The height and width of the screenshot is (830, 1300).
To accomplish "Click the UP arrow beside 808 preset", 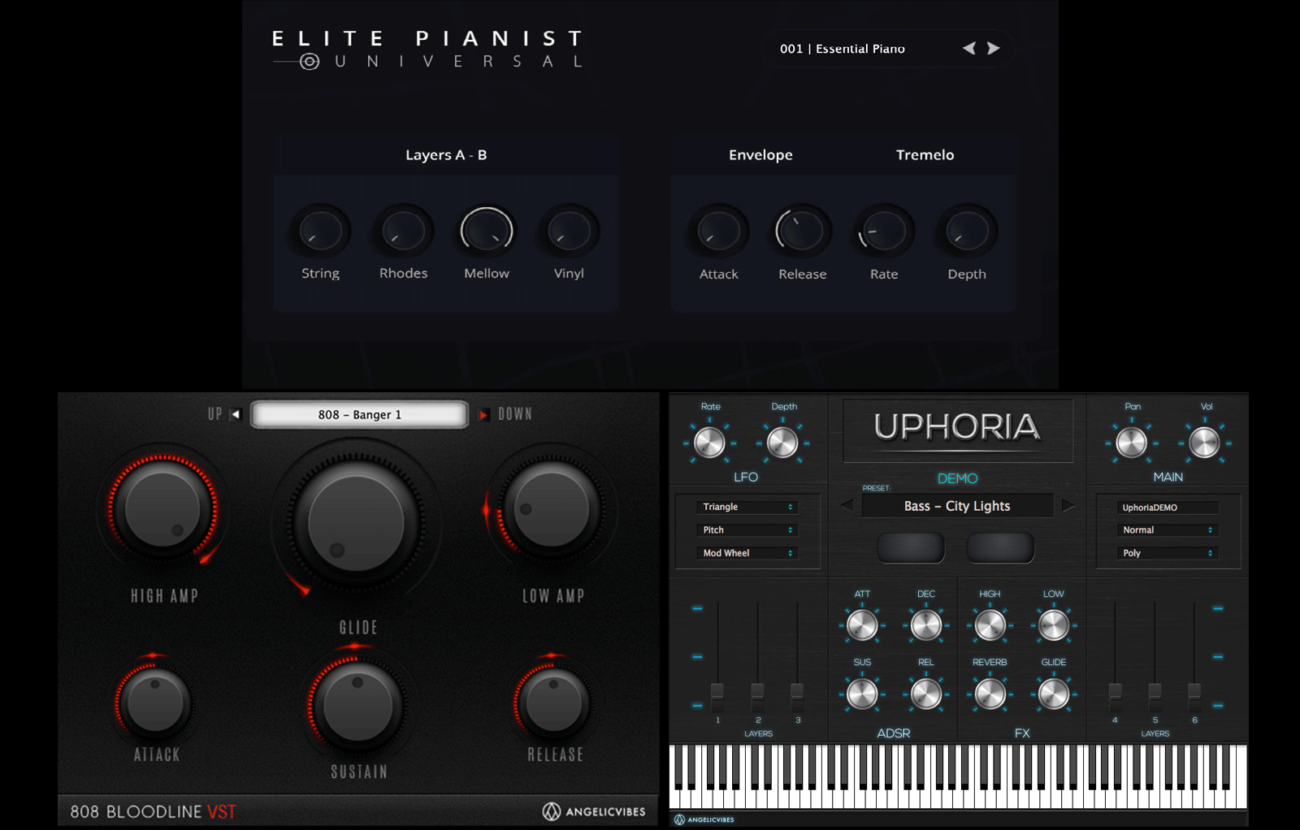I will (x=235, y=414).
